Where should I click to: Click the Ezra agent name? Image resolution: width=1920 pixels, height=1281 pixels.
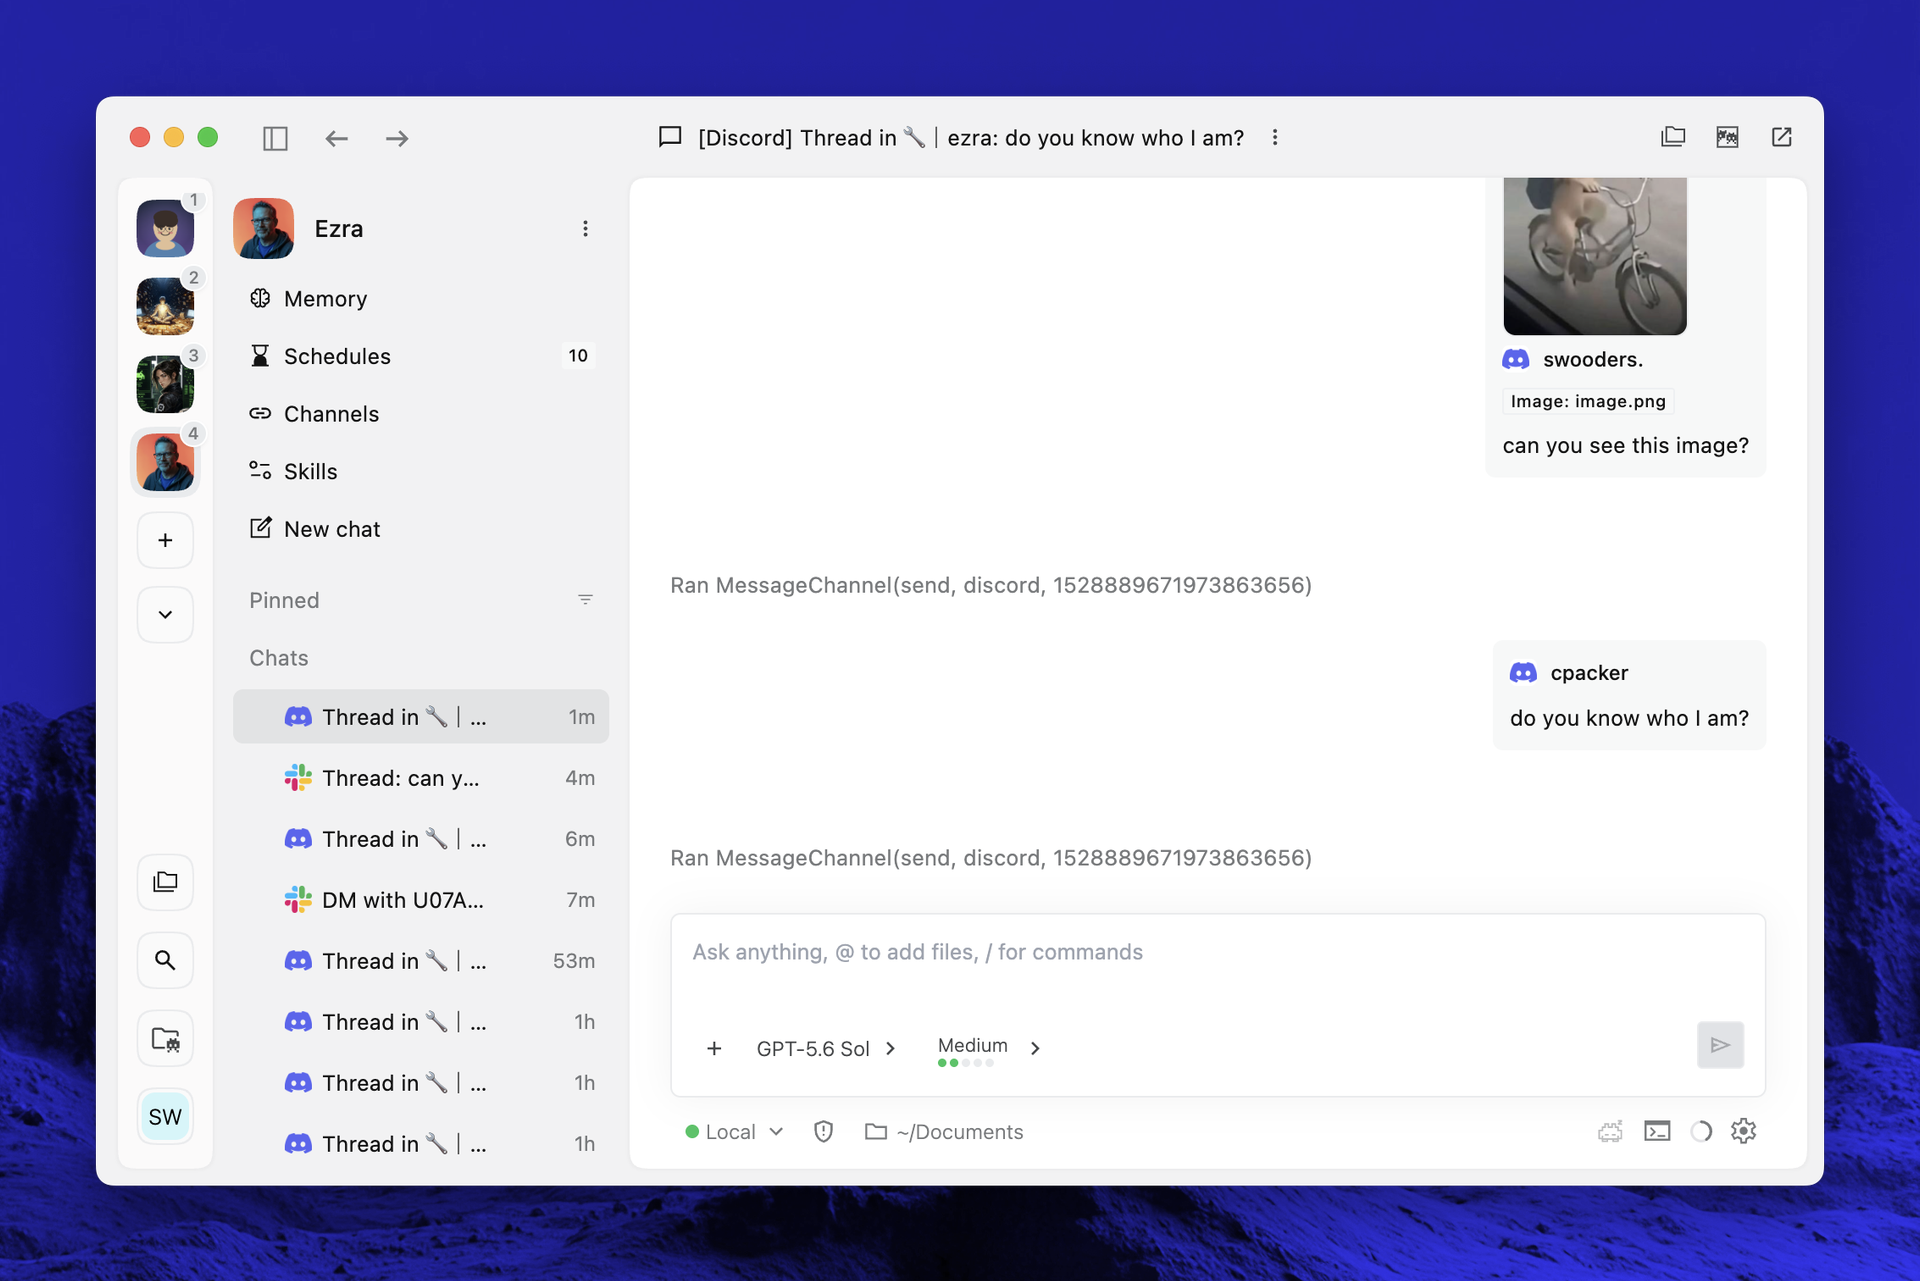coord(339,229)
